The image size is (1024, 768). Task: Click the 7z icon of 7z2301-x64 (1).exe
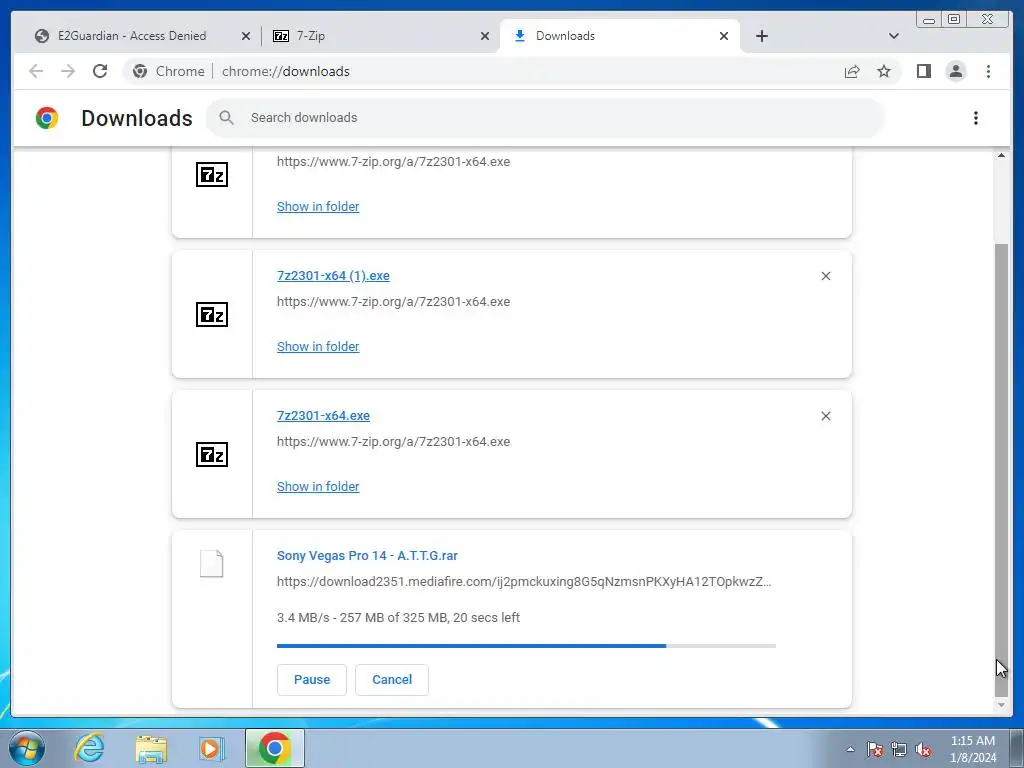click(212, 314)
